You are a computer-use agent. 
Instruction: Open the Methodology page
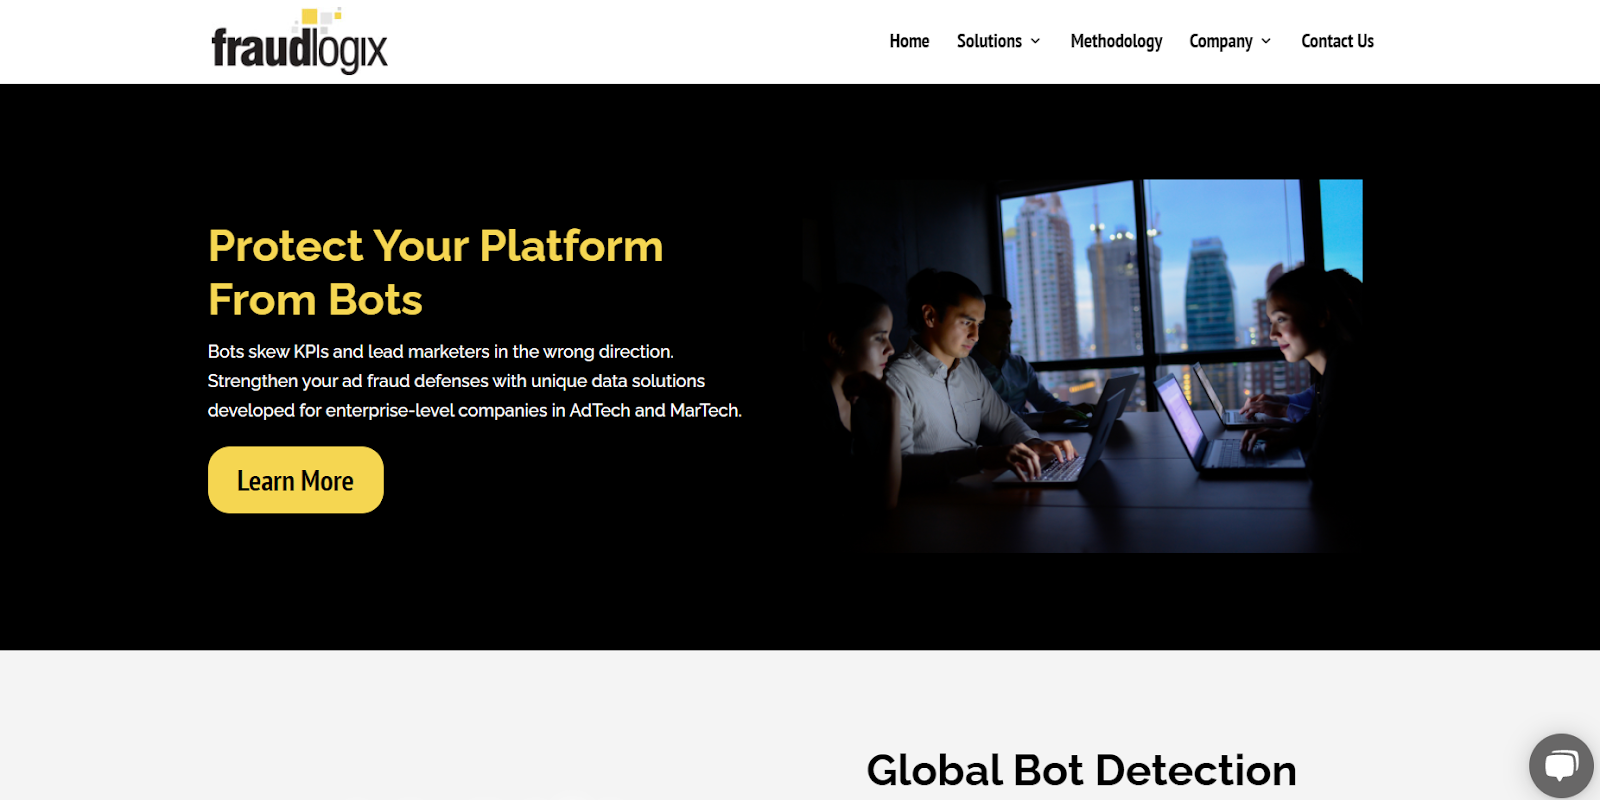click(1116, 41)
